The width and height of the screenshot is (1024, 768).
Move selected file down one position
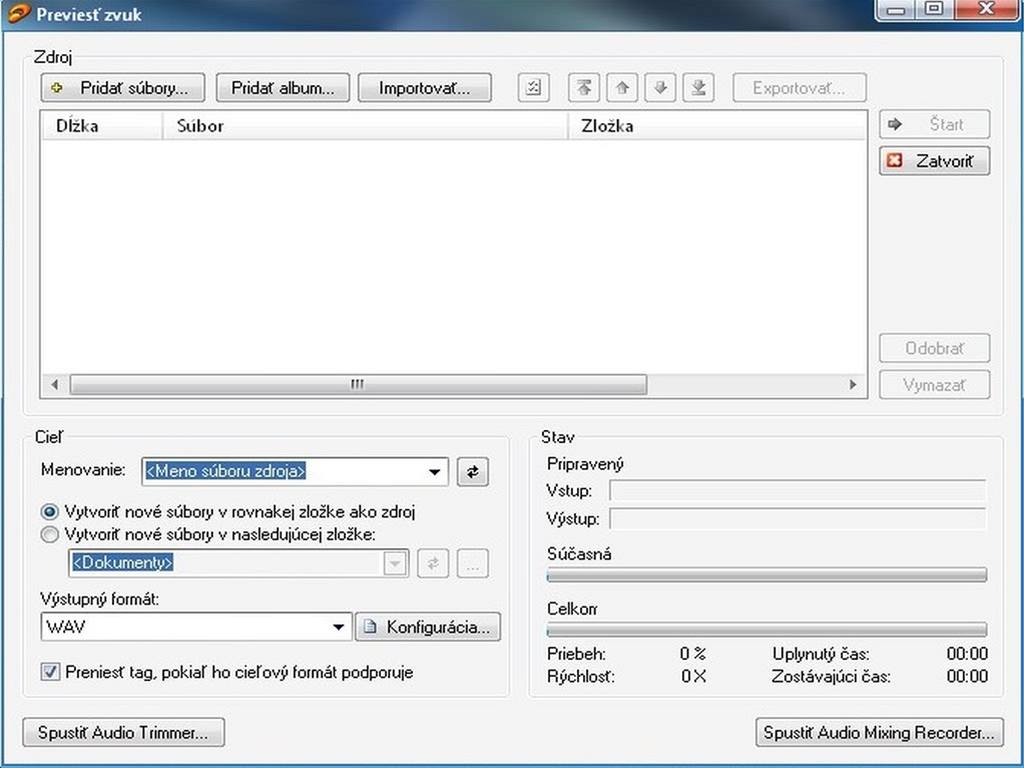(x=660, y=88)
